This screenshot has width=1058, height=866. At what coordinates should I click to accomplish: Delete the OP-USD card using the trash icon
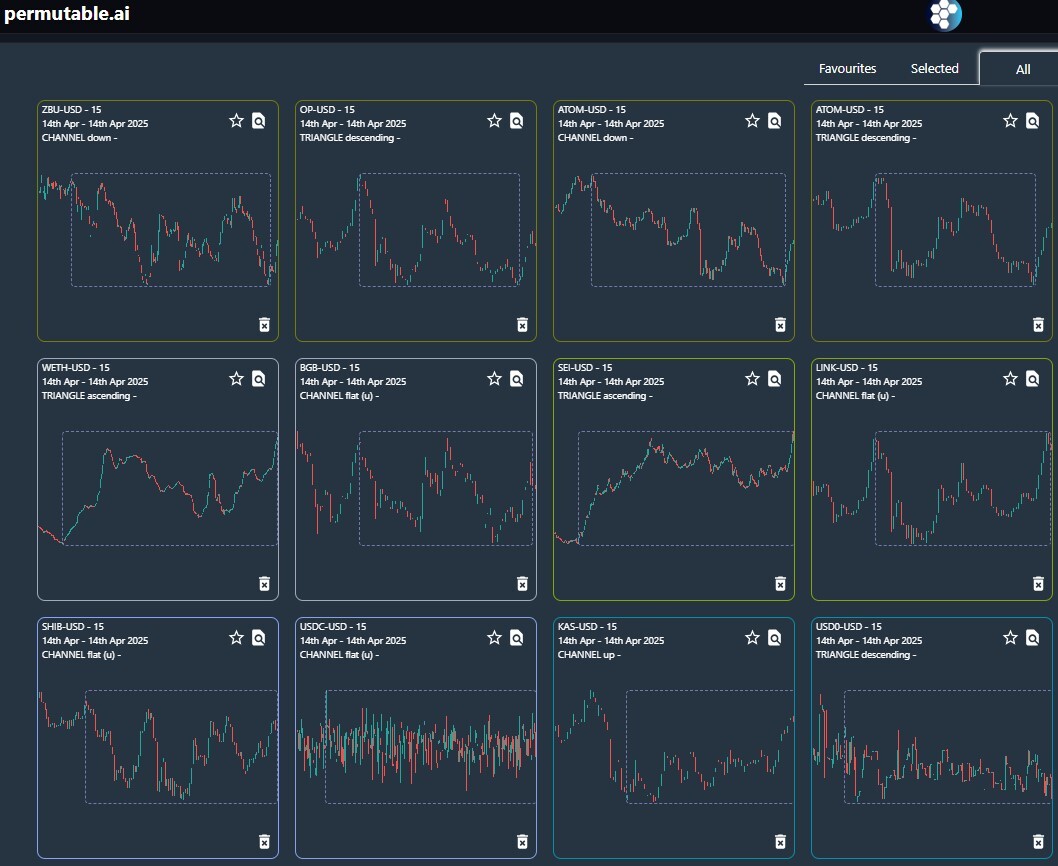click(521, 324)
